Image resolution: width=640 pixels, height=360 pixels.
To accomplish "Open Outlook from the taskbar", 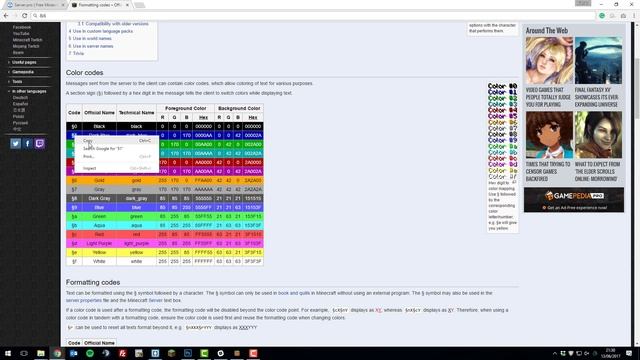I will point(73,353).
